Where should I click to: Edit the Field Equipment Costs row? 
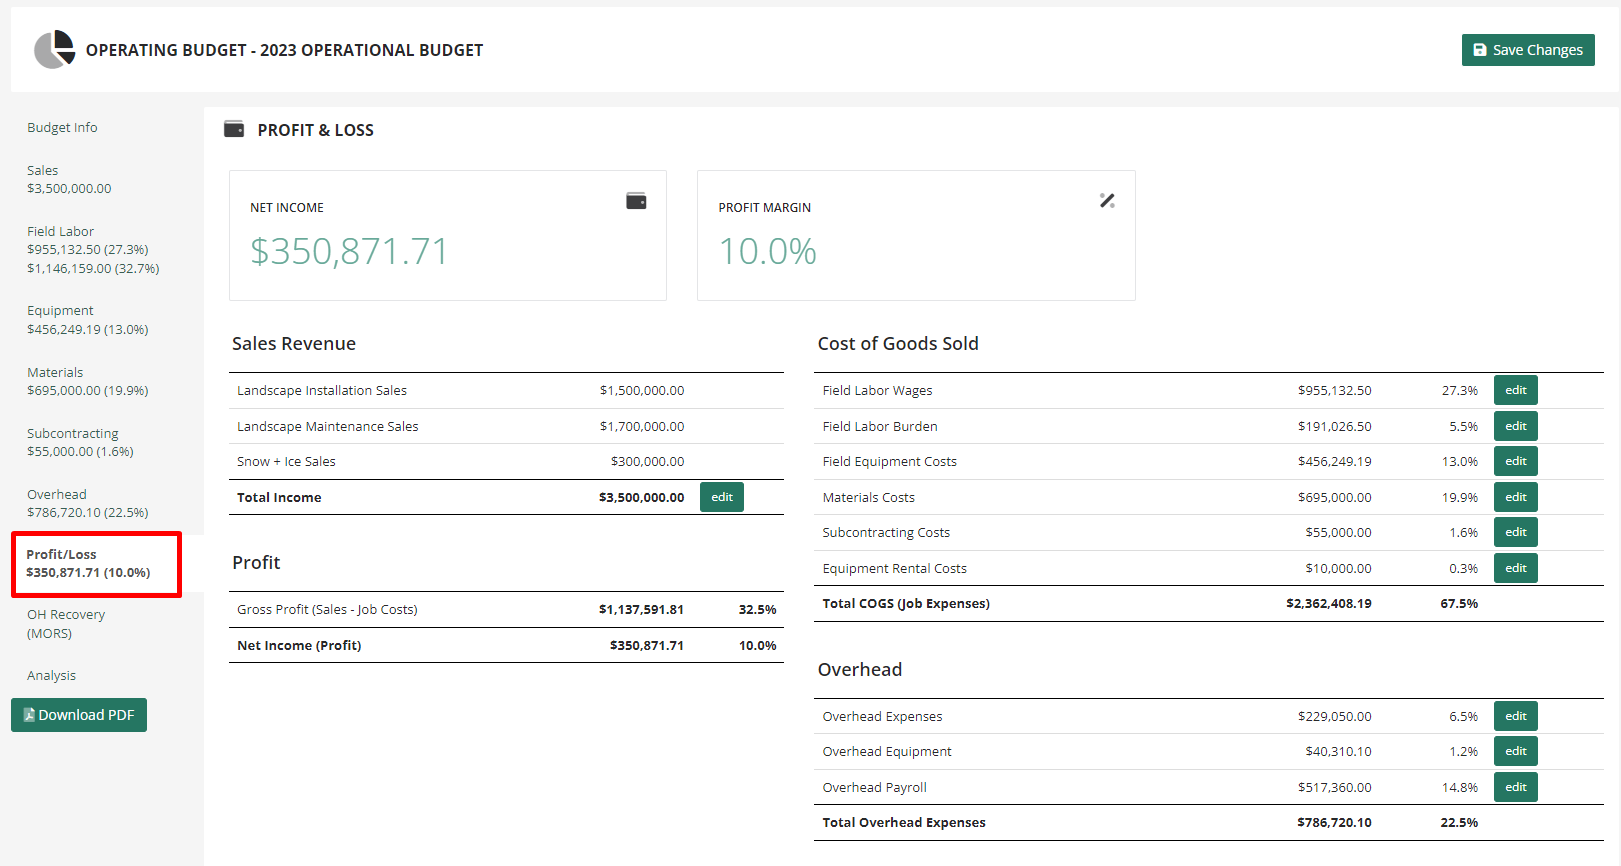pyautogui.click(x=1516, y=461)
